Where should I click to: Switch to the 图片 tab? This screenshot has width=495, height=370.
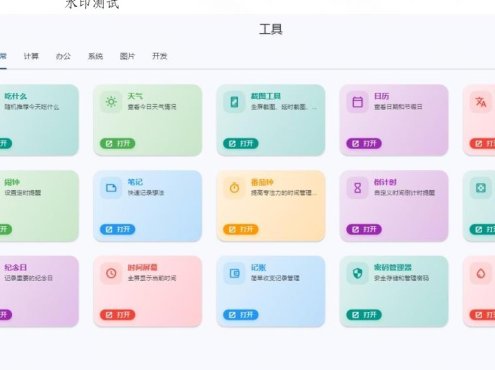(x=127, y=56)
